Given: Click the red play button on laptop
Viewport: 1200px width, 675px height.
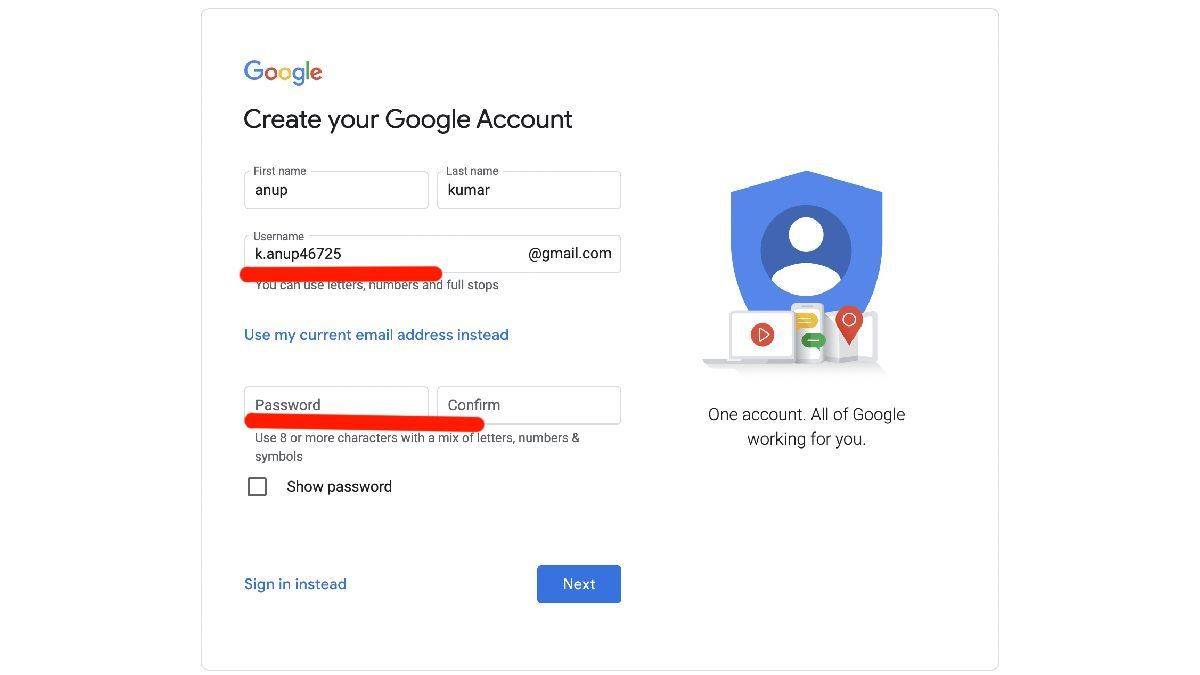Looking at the screenshot, I should click(x=763, y=335).
